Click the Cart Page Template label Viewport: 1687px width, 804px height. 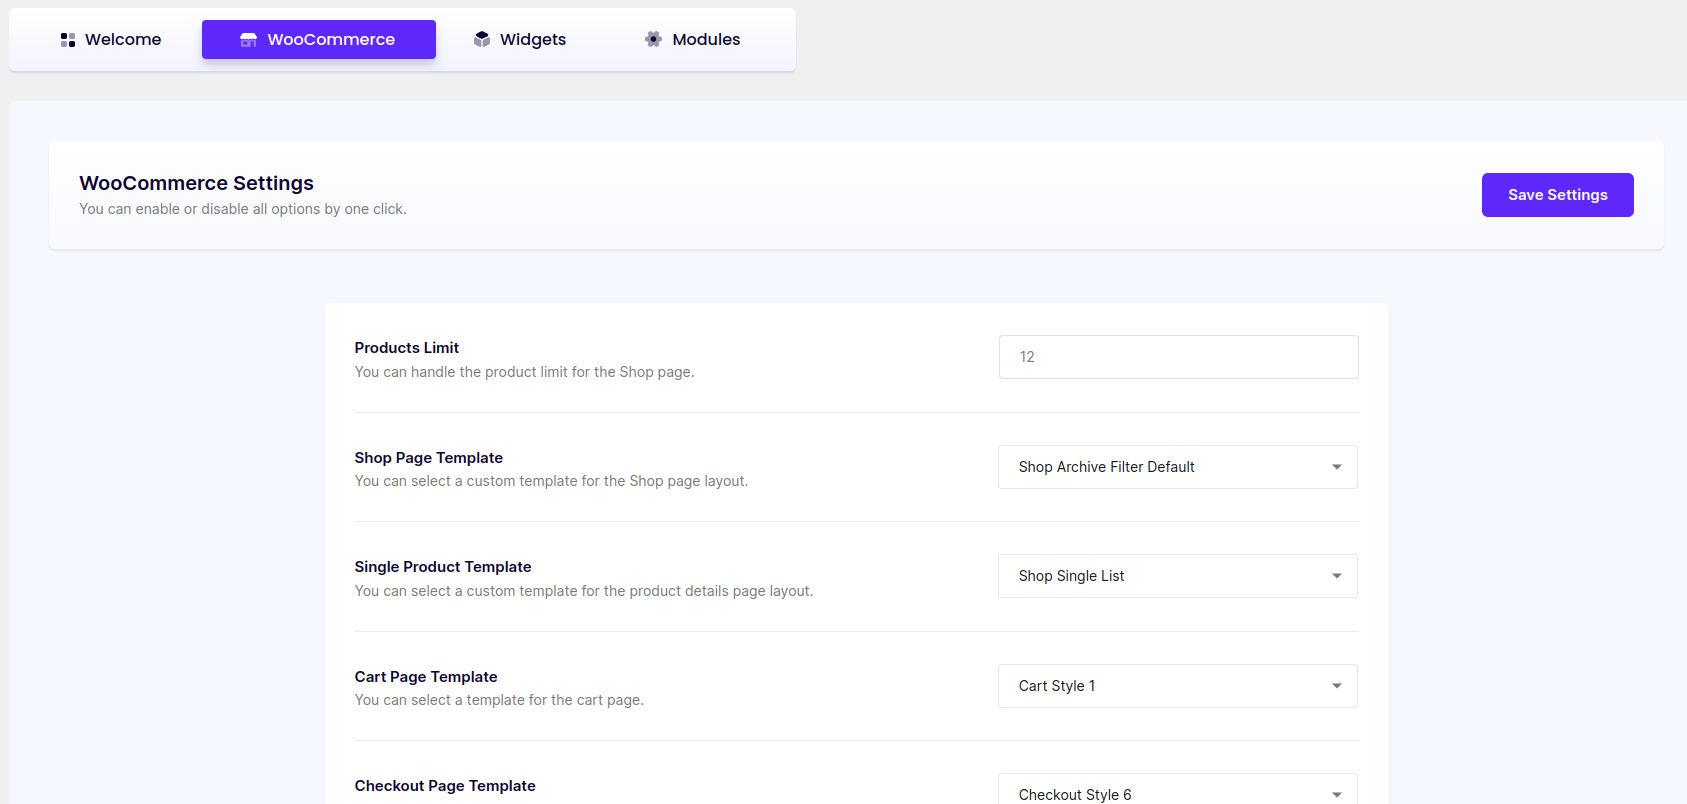(425, 677)
